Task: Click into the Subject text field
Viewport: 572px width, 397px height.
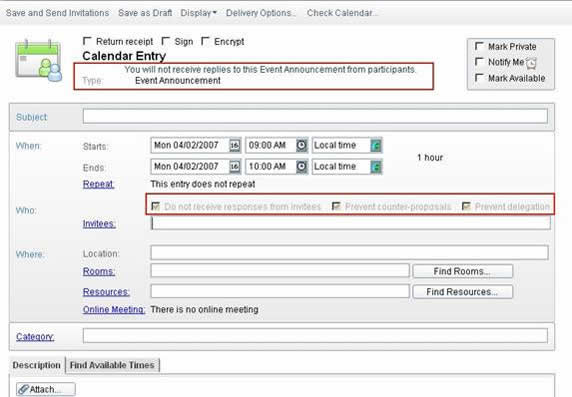Action: pos(315,116)
